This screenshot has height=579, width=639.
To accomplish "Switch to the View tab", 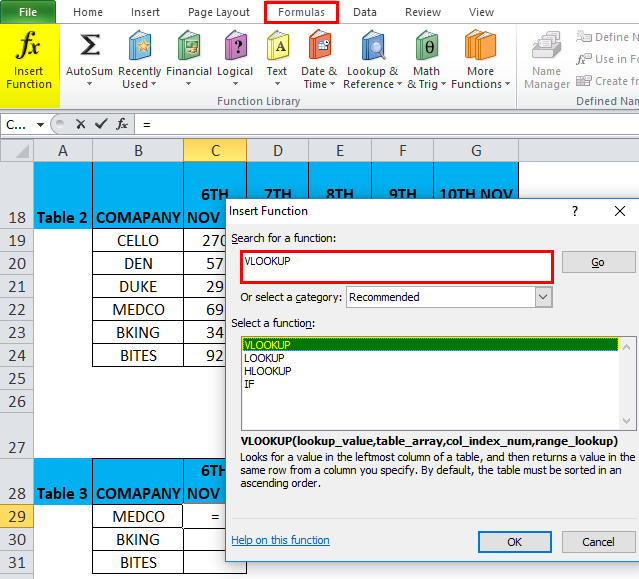I will [x=481, y=12].
